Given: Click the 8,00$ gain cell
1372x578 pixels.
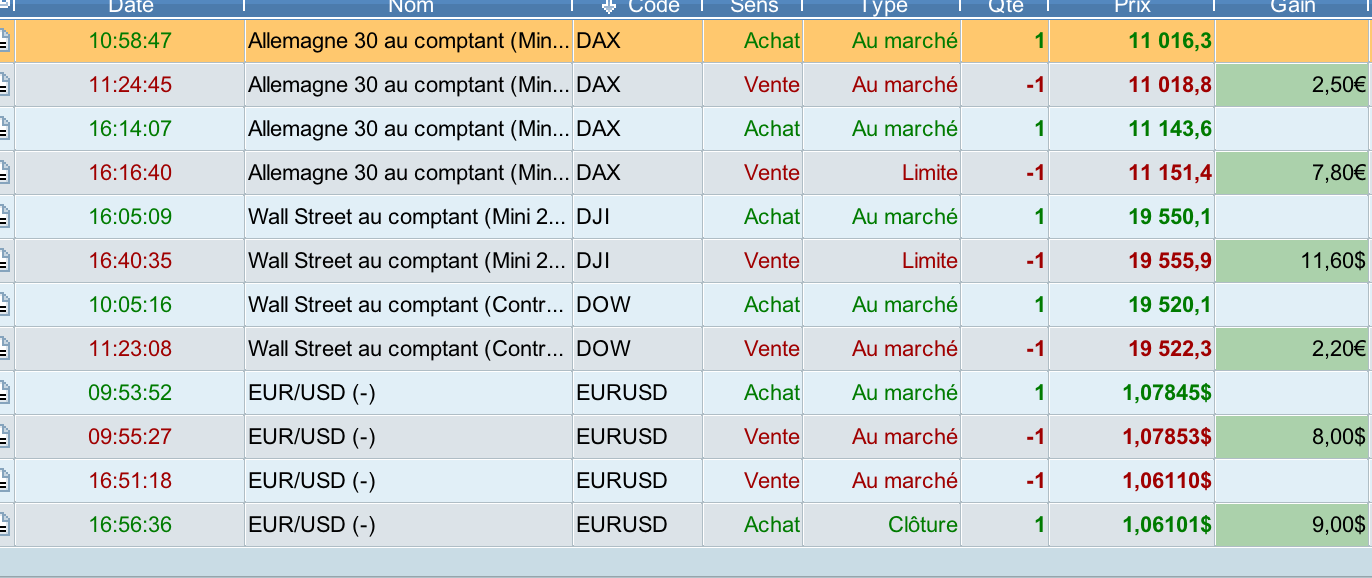Looking at the screenshot, I should 1293,437.
